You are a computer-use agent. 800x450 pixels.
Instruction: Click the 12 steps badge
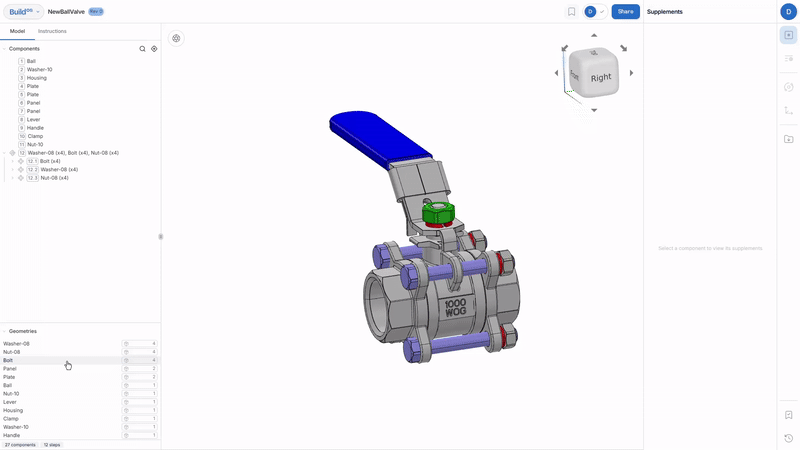point(52,445)
